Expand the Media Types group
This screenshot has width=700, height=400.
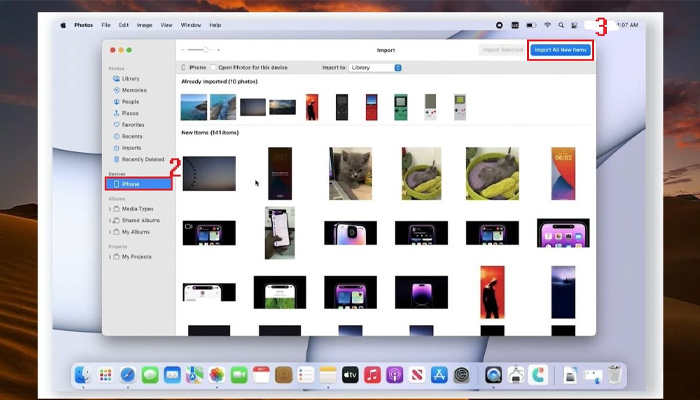110,209
